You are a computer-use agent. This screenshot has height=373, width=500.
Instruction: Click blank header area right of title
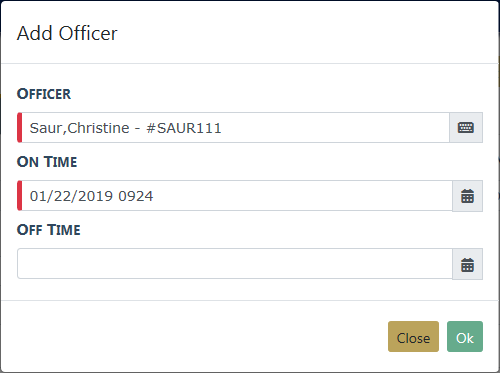(307, 33)
